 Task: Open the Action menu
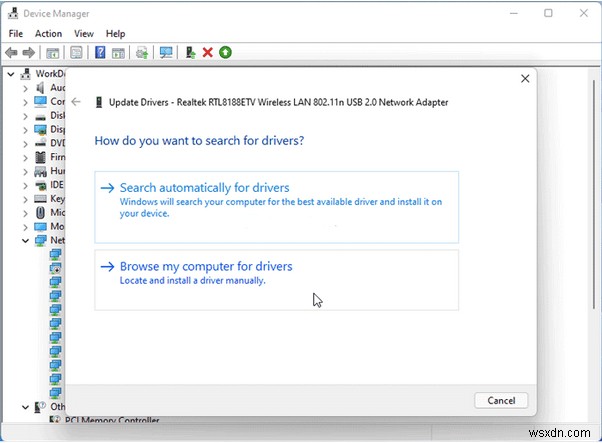(x=48, y=34)
